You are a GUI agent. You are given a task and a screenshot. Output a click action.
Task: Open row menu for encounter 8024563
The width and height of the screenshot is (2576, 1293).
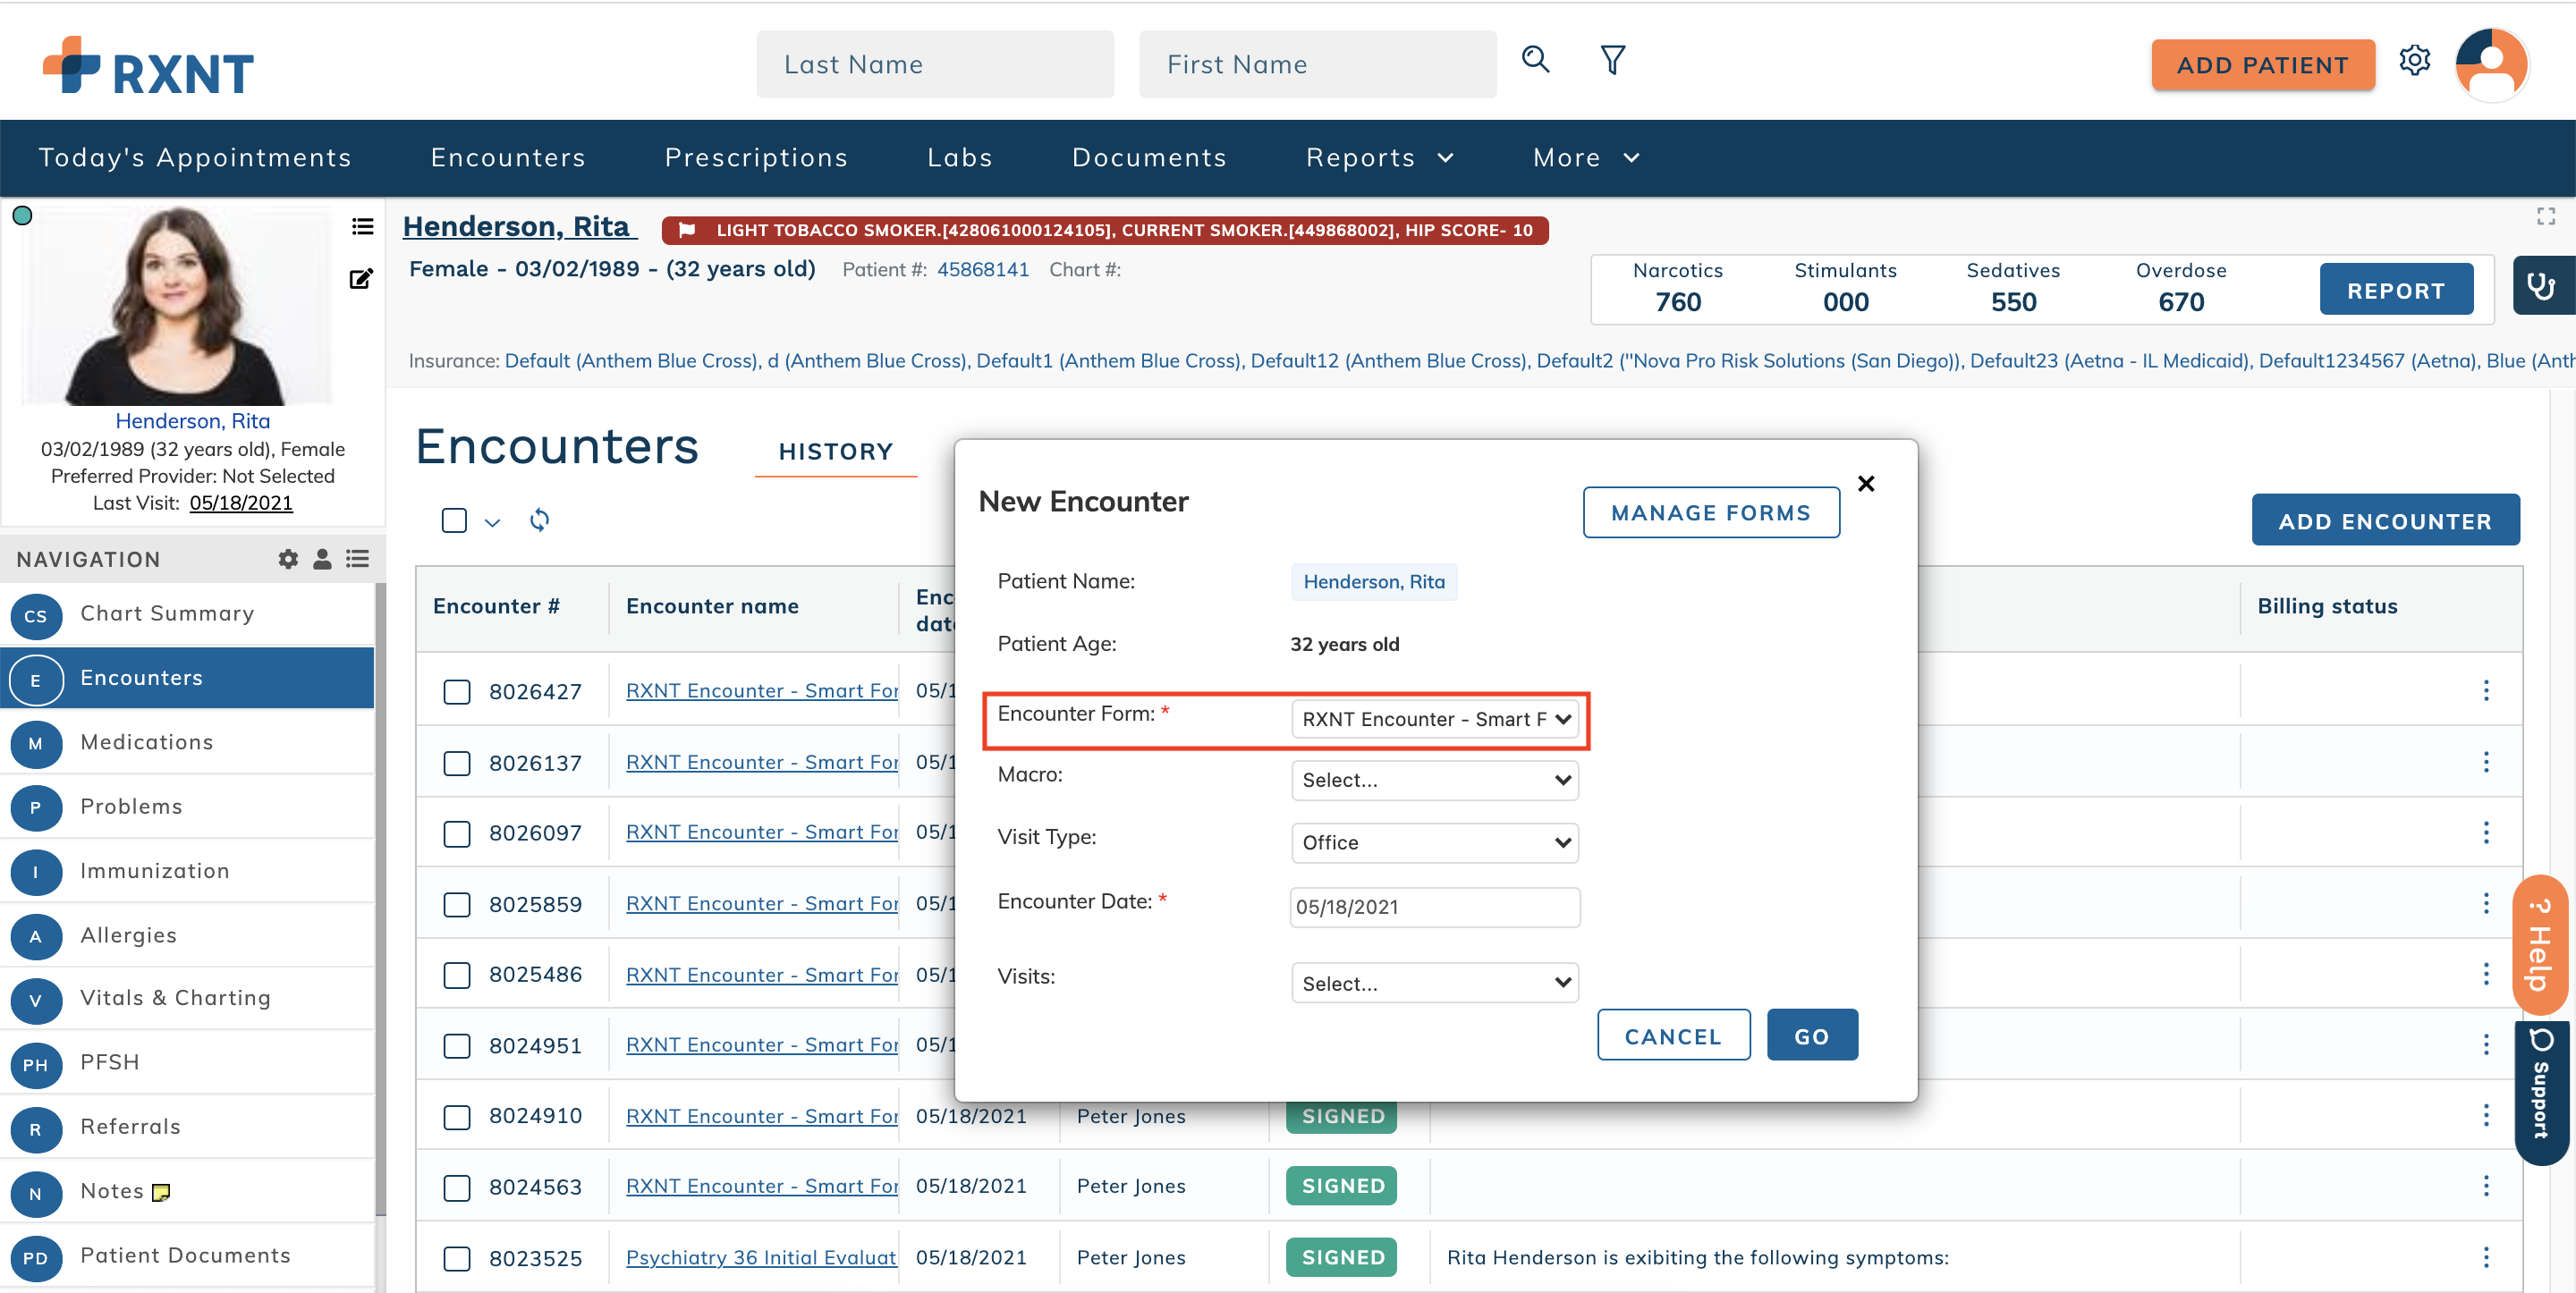click(2486, 1186)
